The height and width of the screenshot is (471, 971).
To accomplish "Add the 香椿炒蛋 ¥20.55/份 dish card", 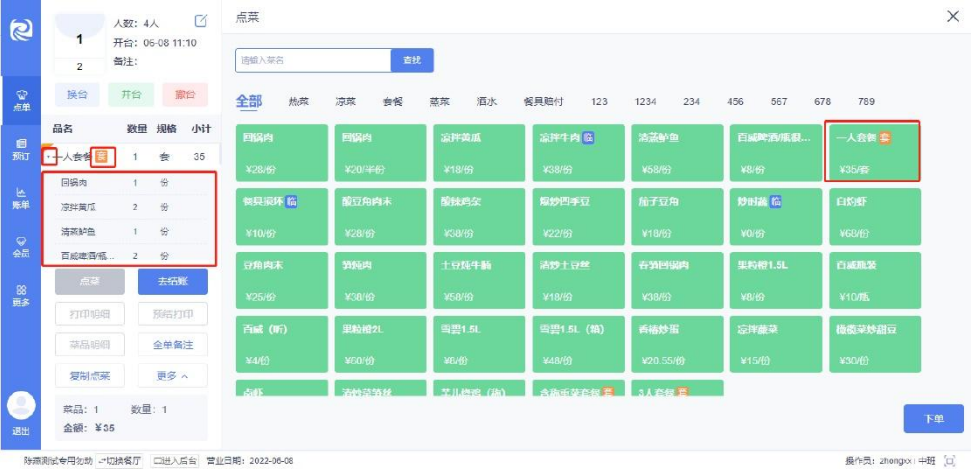I will coord(677,344).
